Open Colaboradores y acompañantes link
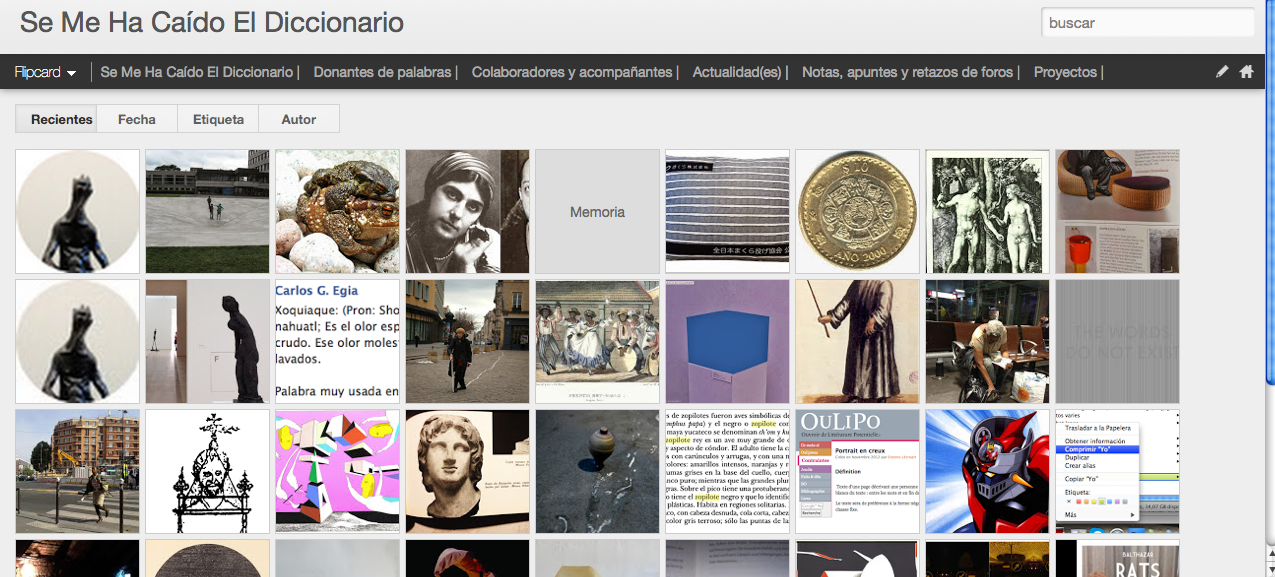The width and height of the screenshot is (1275, 577). coord(572,72)
